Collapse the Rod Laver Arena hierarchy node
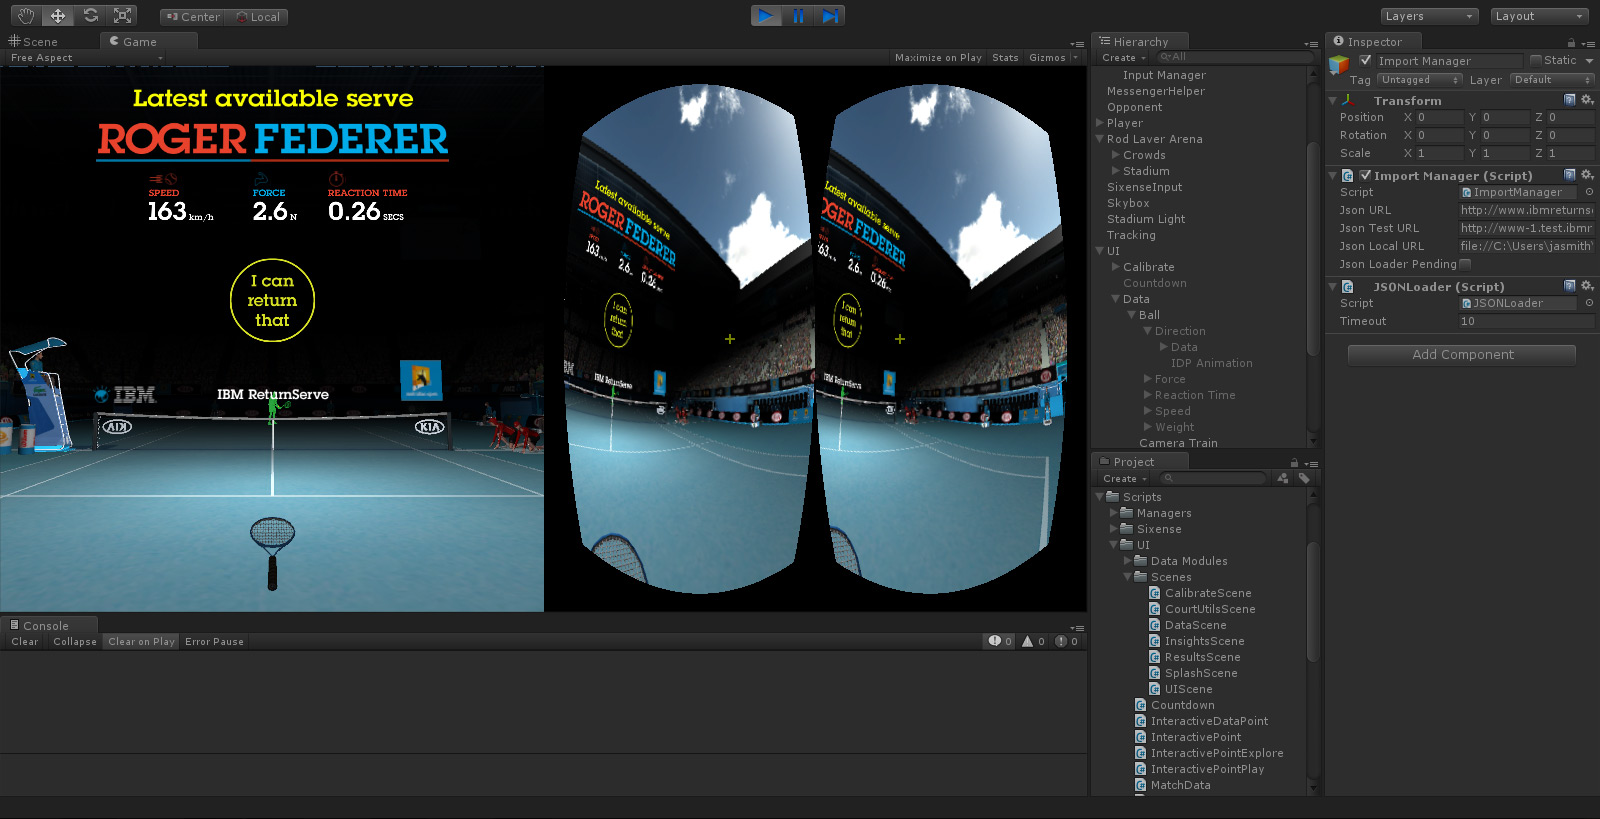The width and height of the screenshot is (1600, 819). point(1100,139)
